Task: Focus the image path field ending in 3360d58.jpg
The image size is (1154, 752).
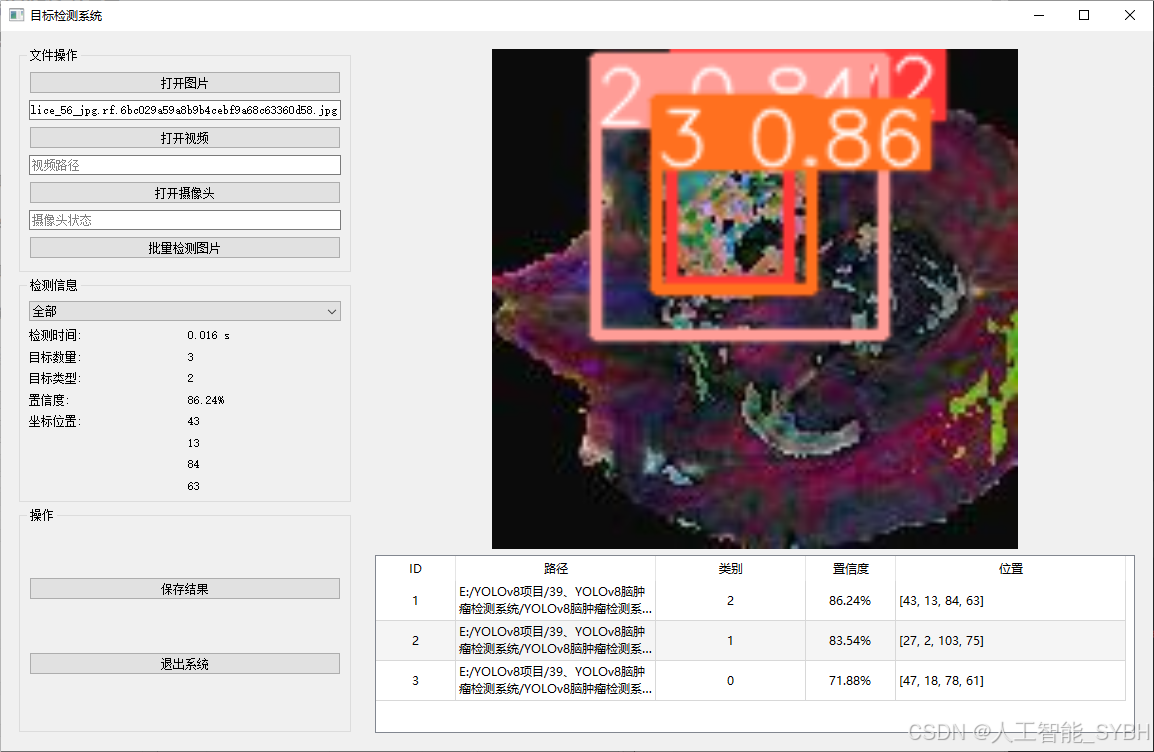Action: point(185,110)
